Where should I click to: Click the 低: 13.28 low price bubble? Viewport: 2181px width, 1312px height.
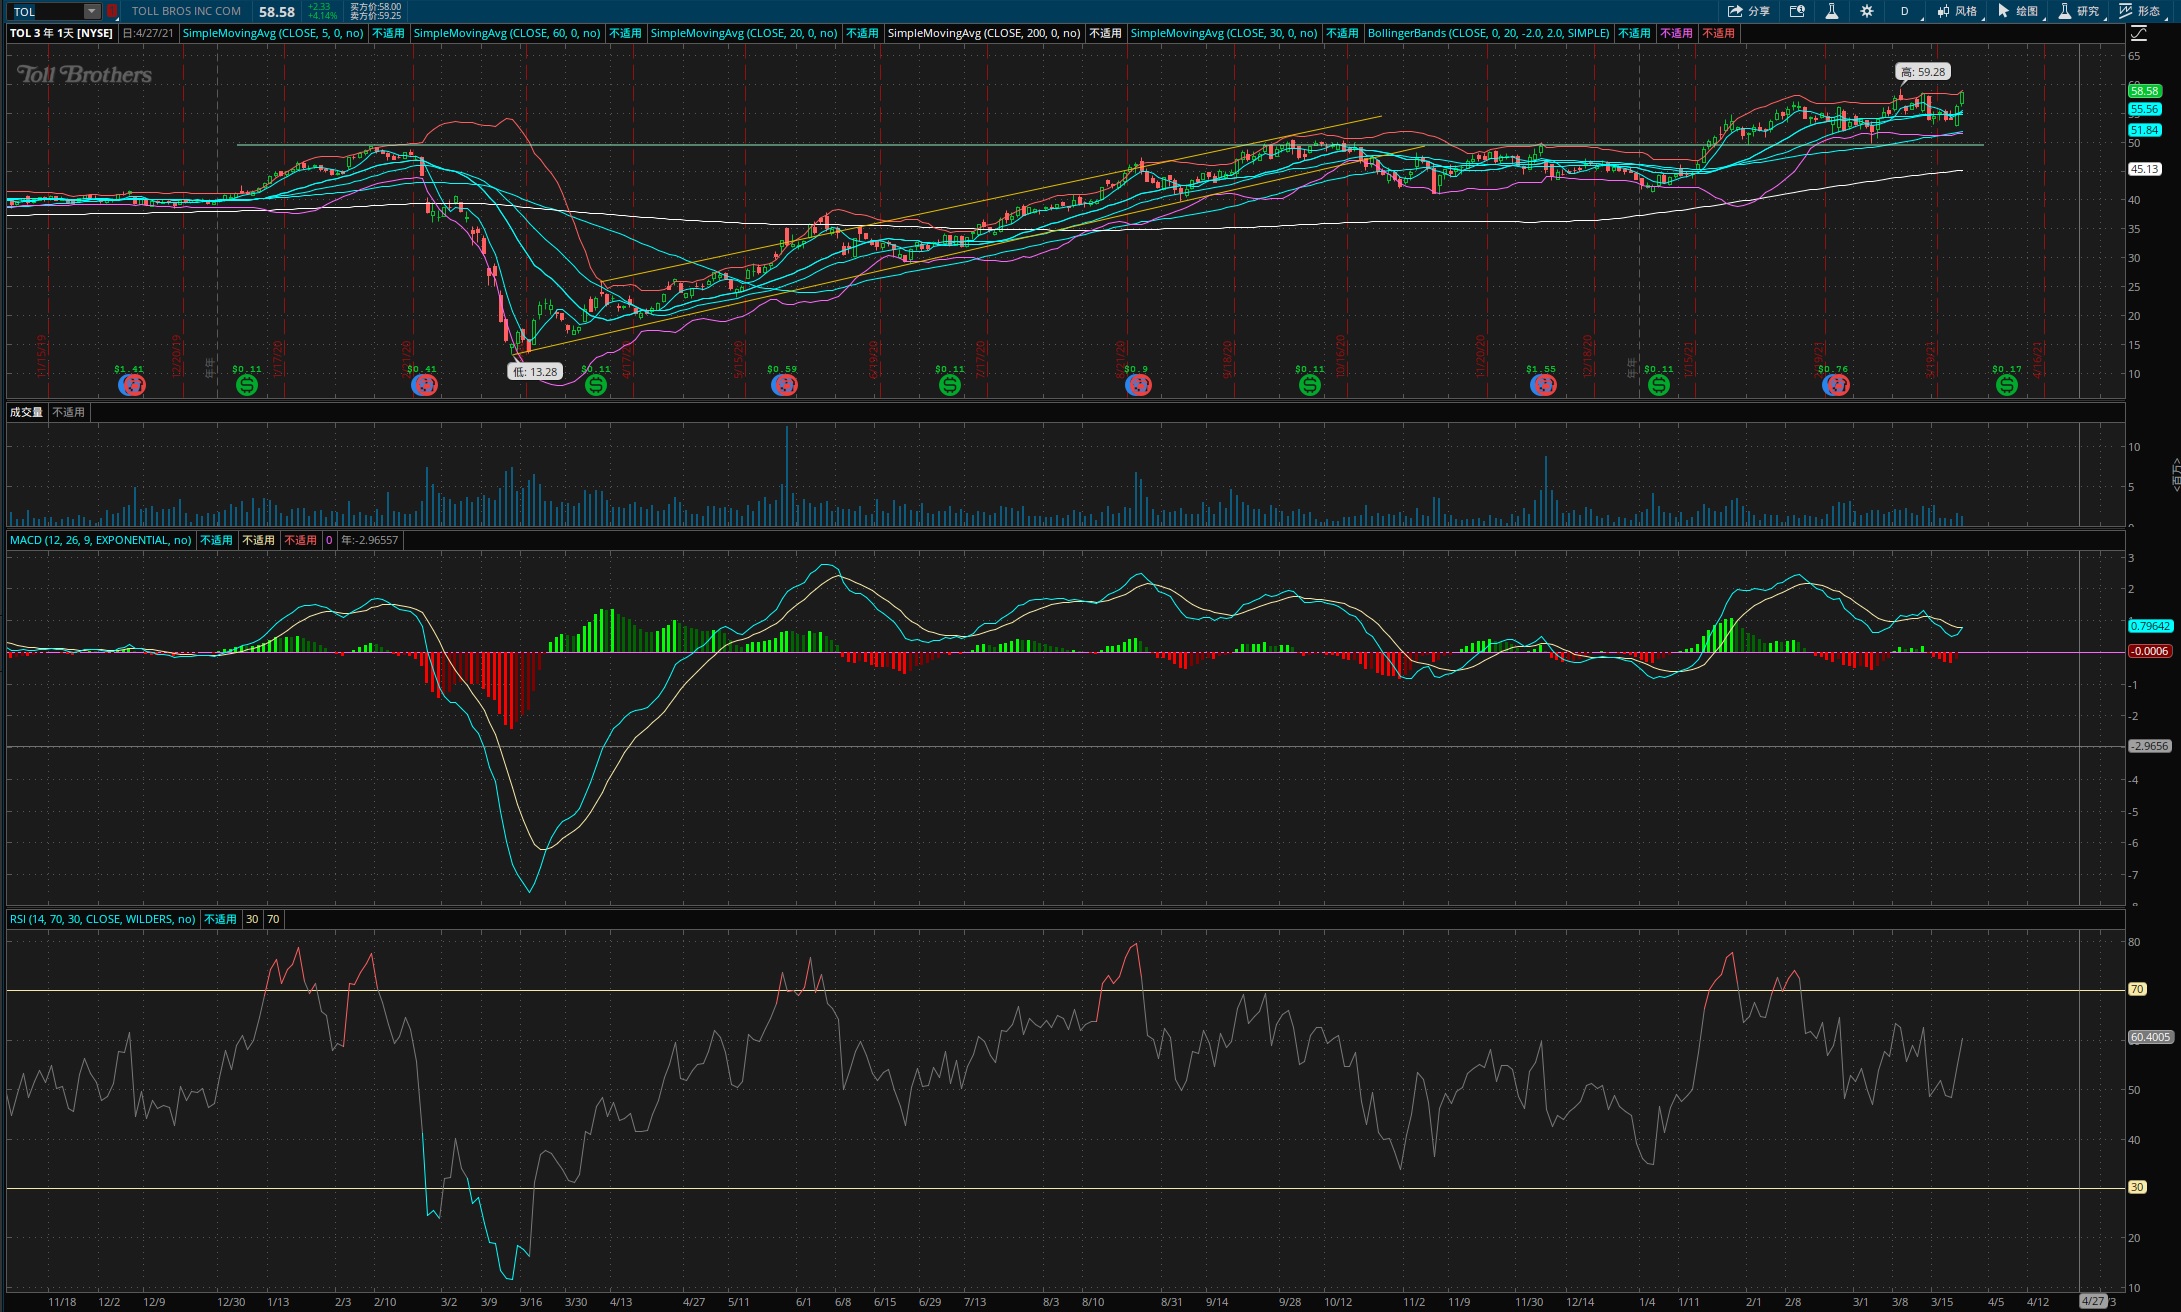tap(535, 371)
